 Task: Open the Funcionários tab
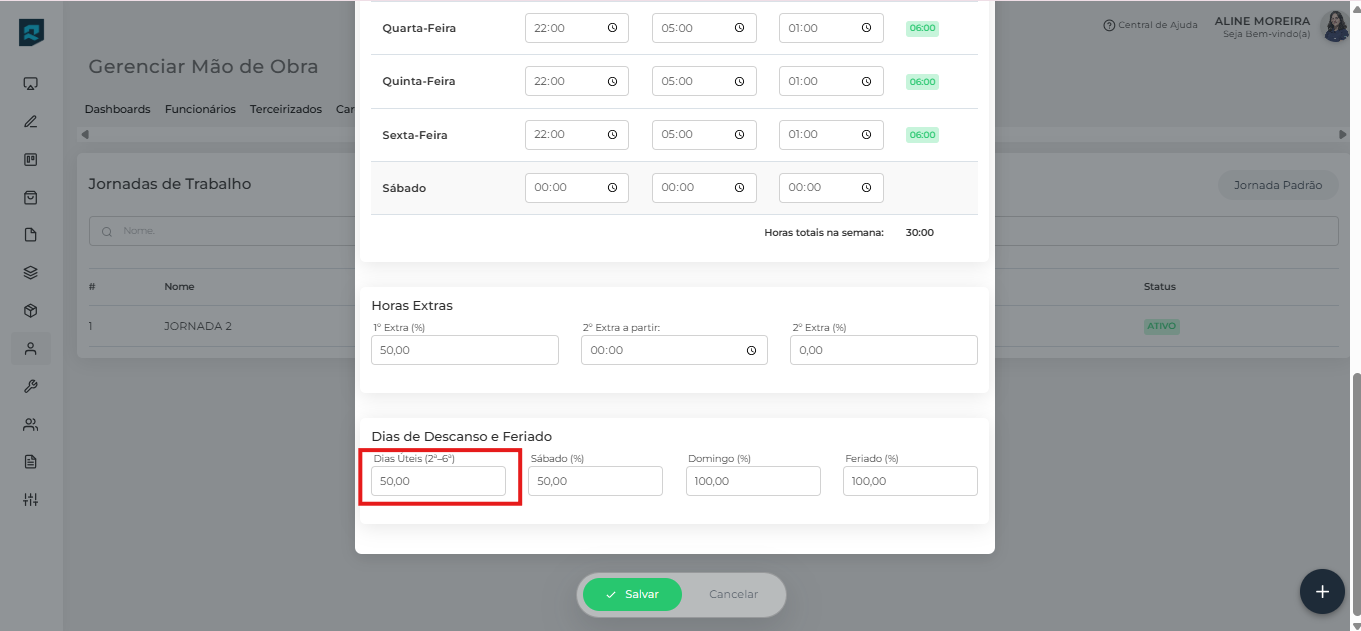click(x=200, y=109)
